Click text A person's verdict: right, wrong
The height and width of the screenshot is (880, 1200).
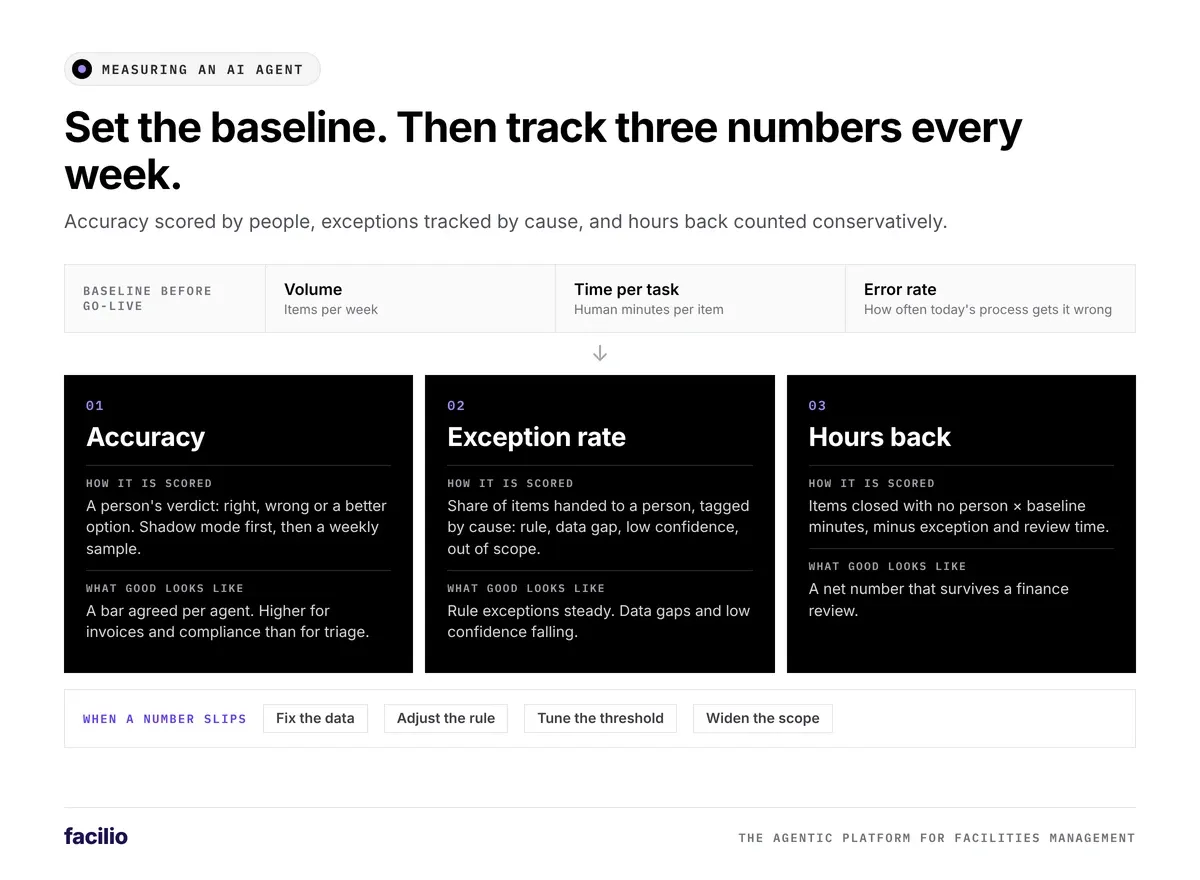point(236,527)
